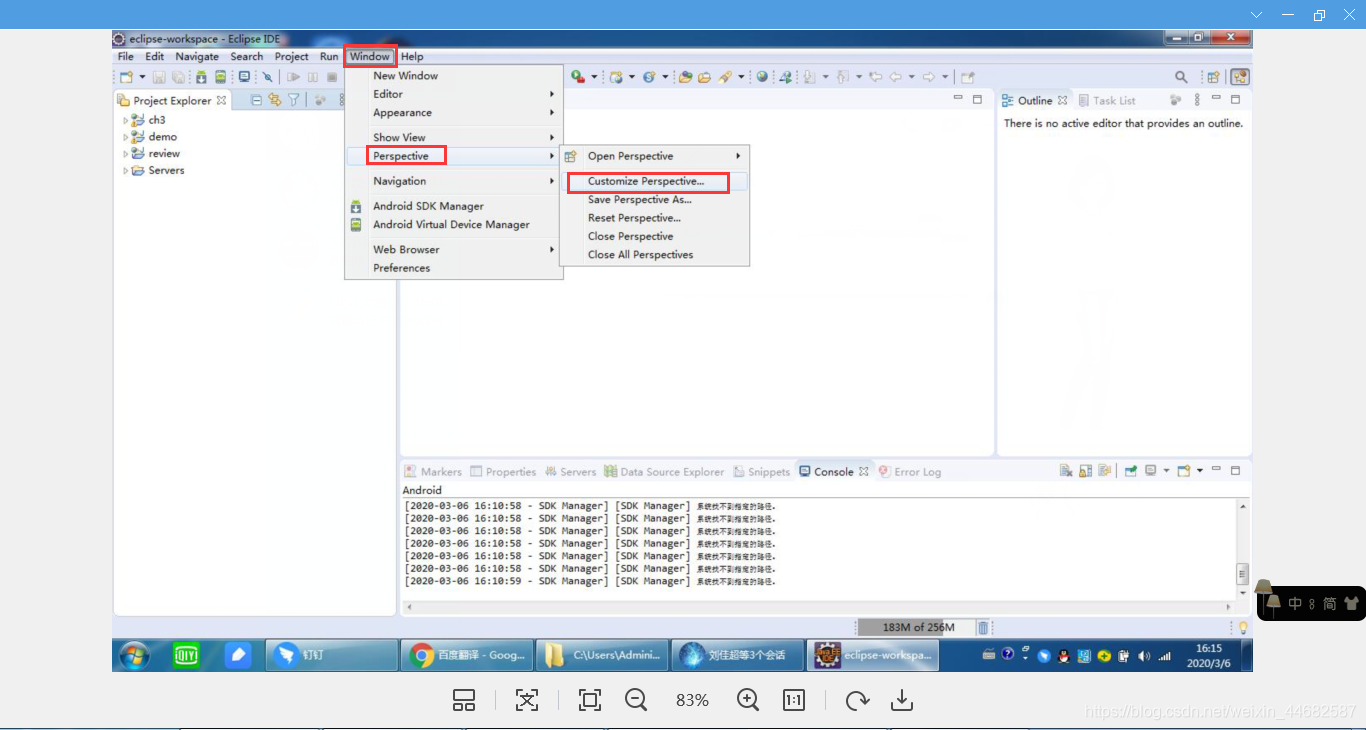Click the Last Edit Location icon
1366x730 pixels.
tap(875, 77)
